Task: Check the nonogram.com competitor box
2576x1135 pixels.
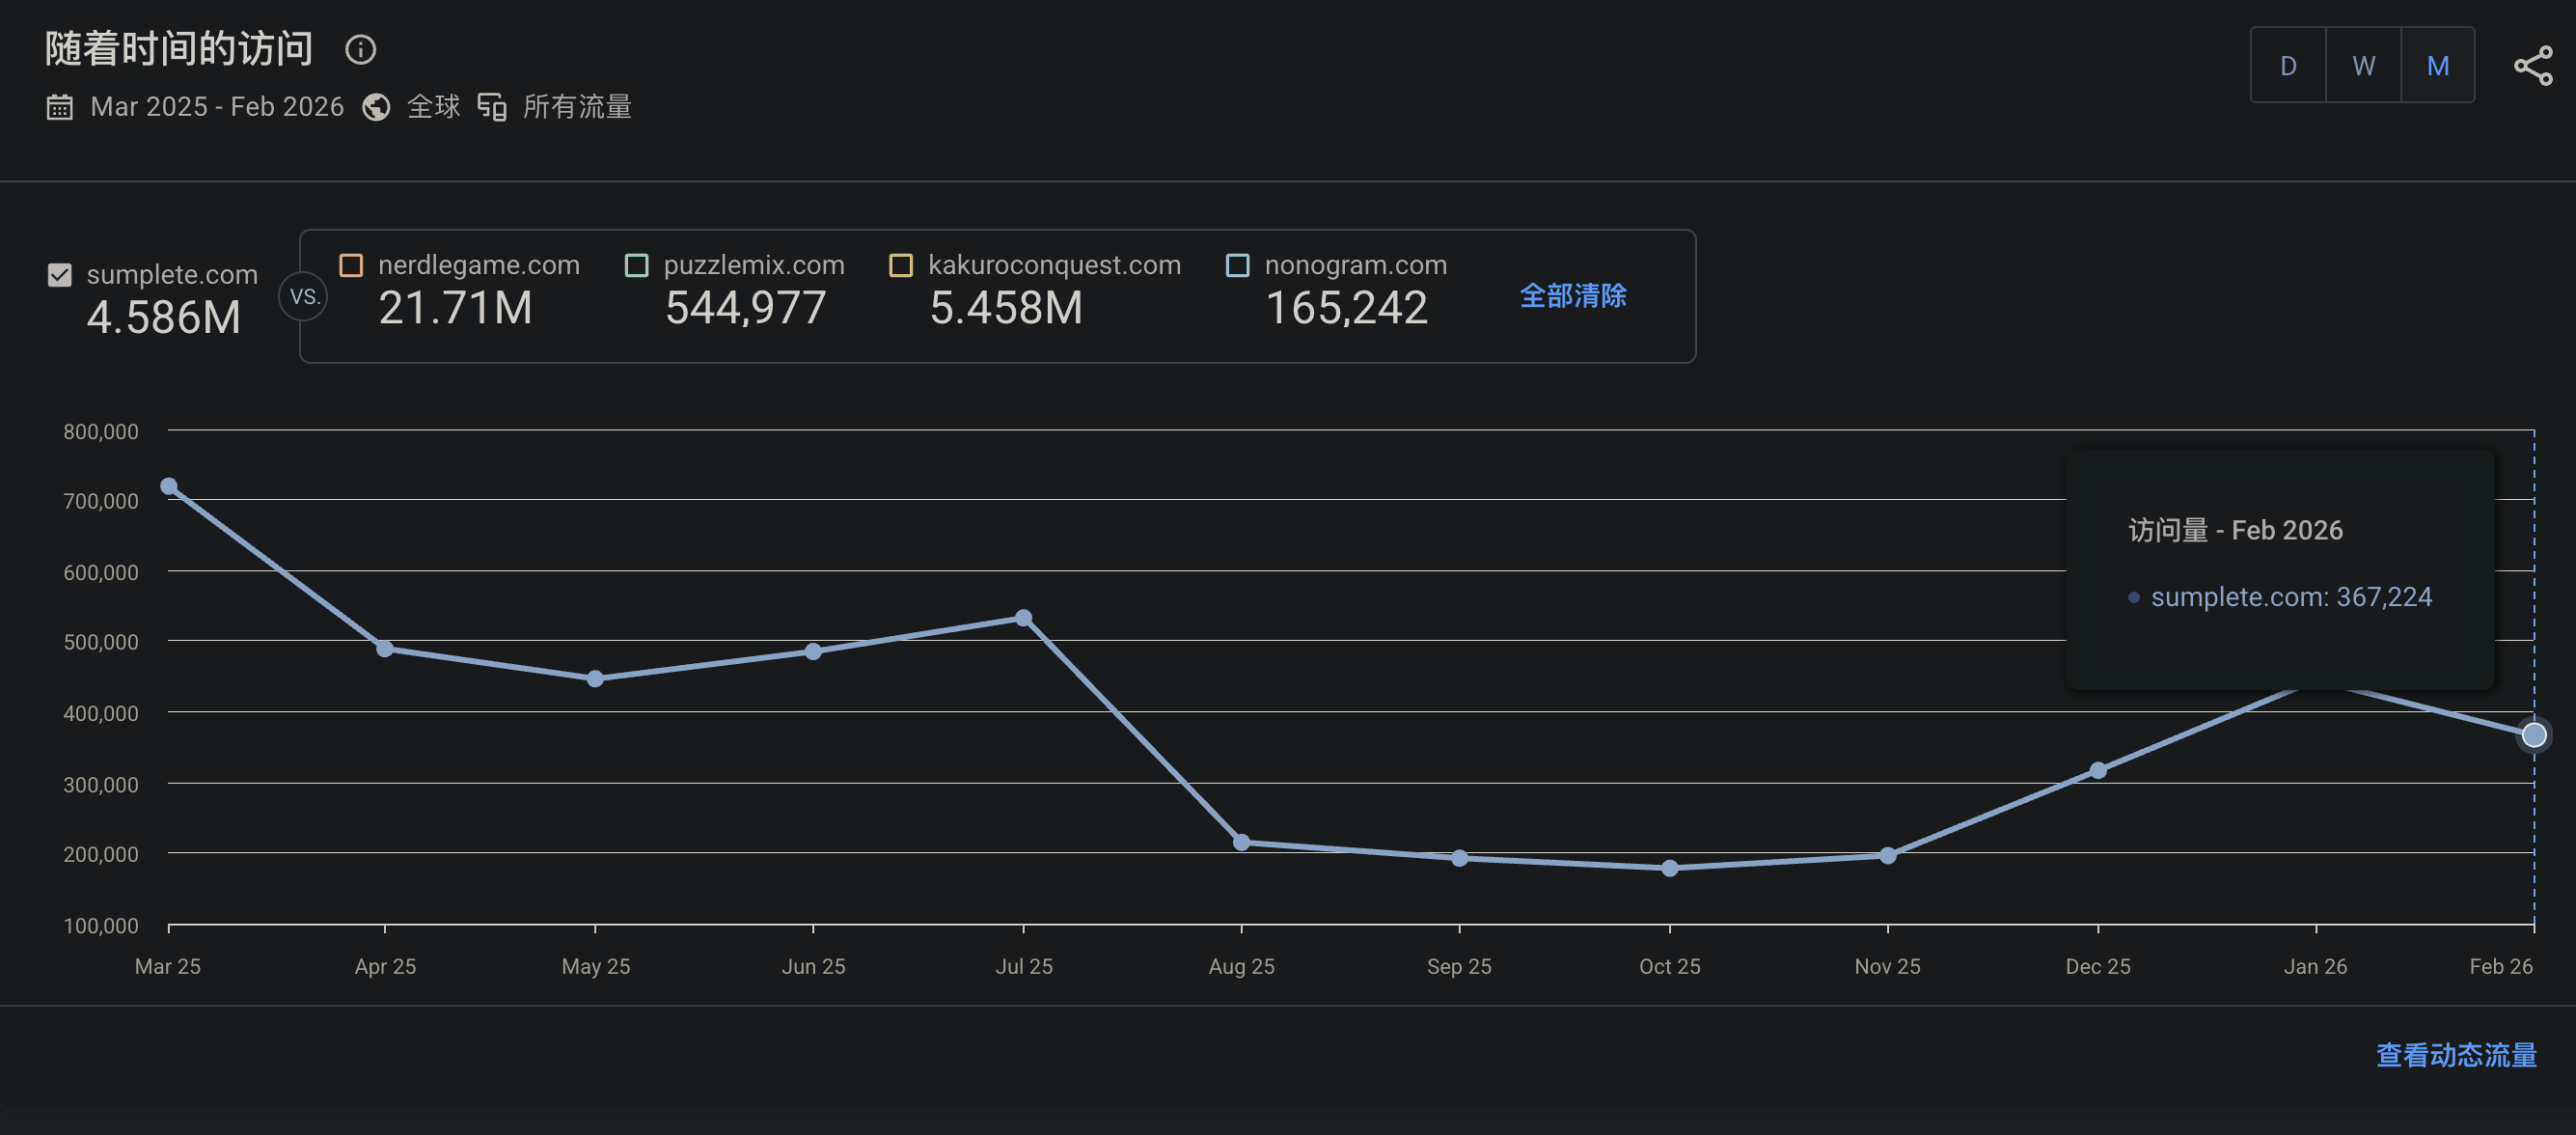Action: pyautogui.click(x=1238, y=265)
